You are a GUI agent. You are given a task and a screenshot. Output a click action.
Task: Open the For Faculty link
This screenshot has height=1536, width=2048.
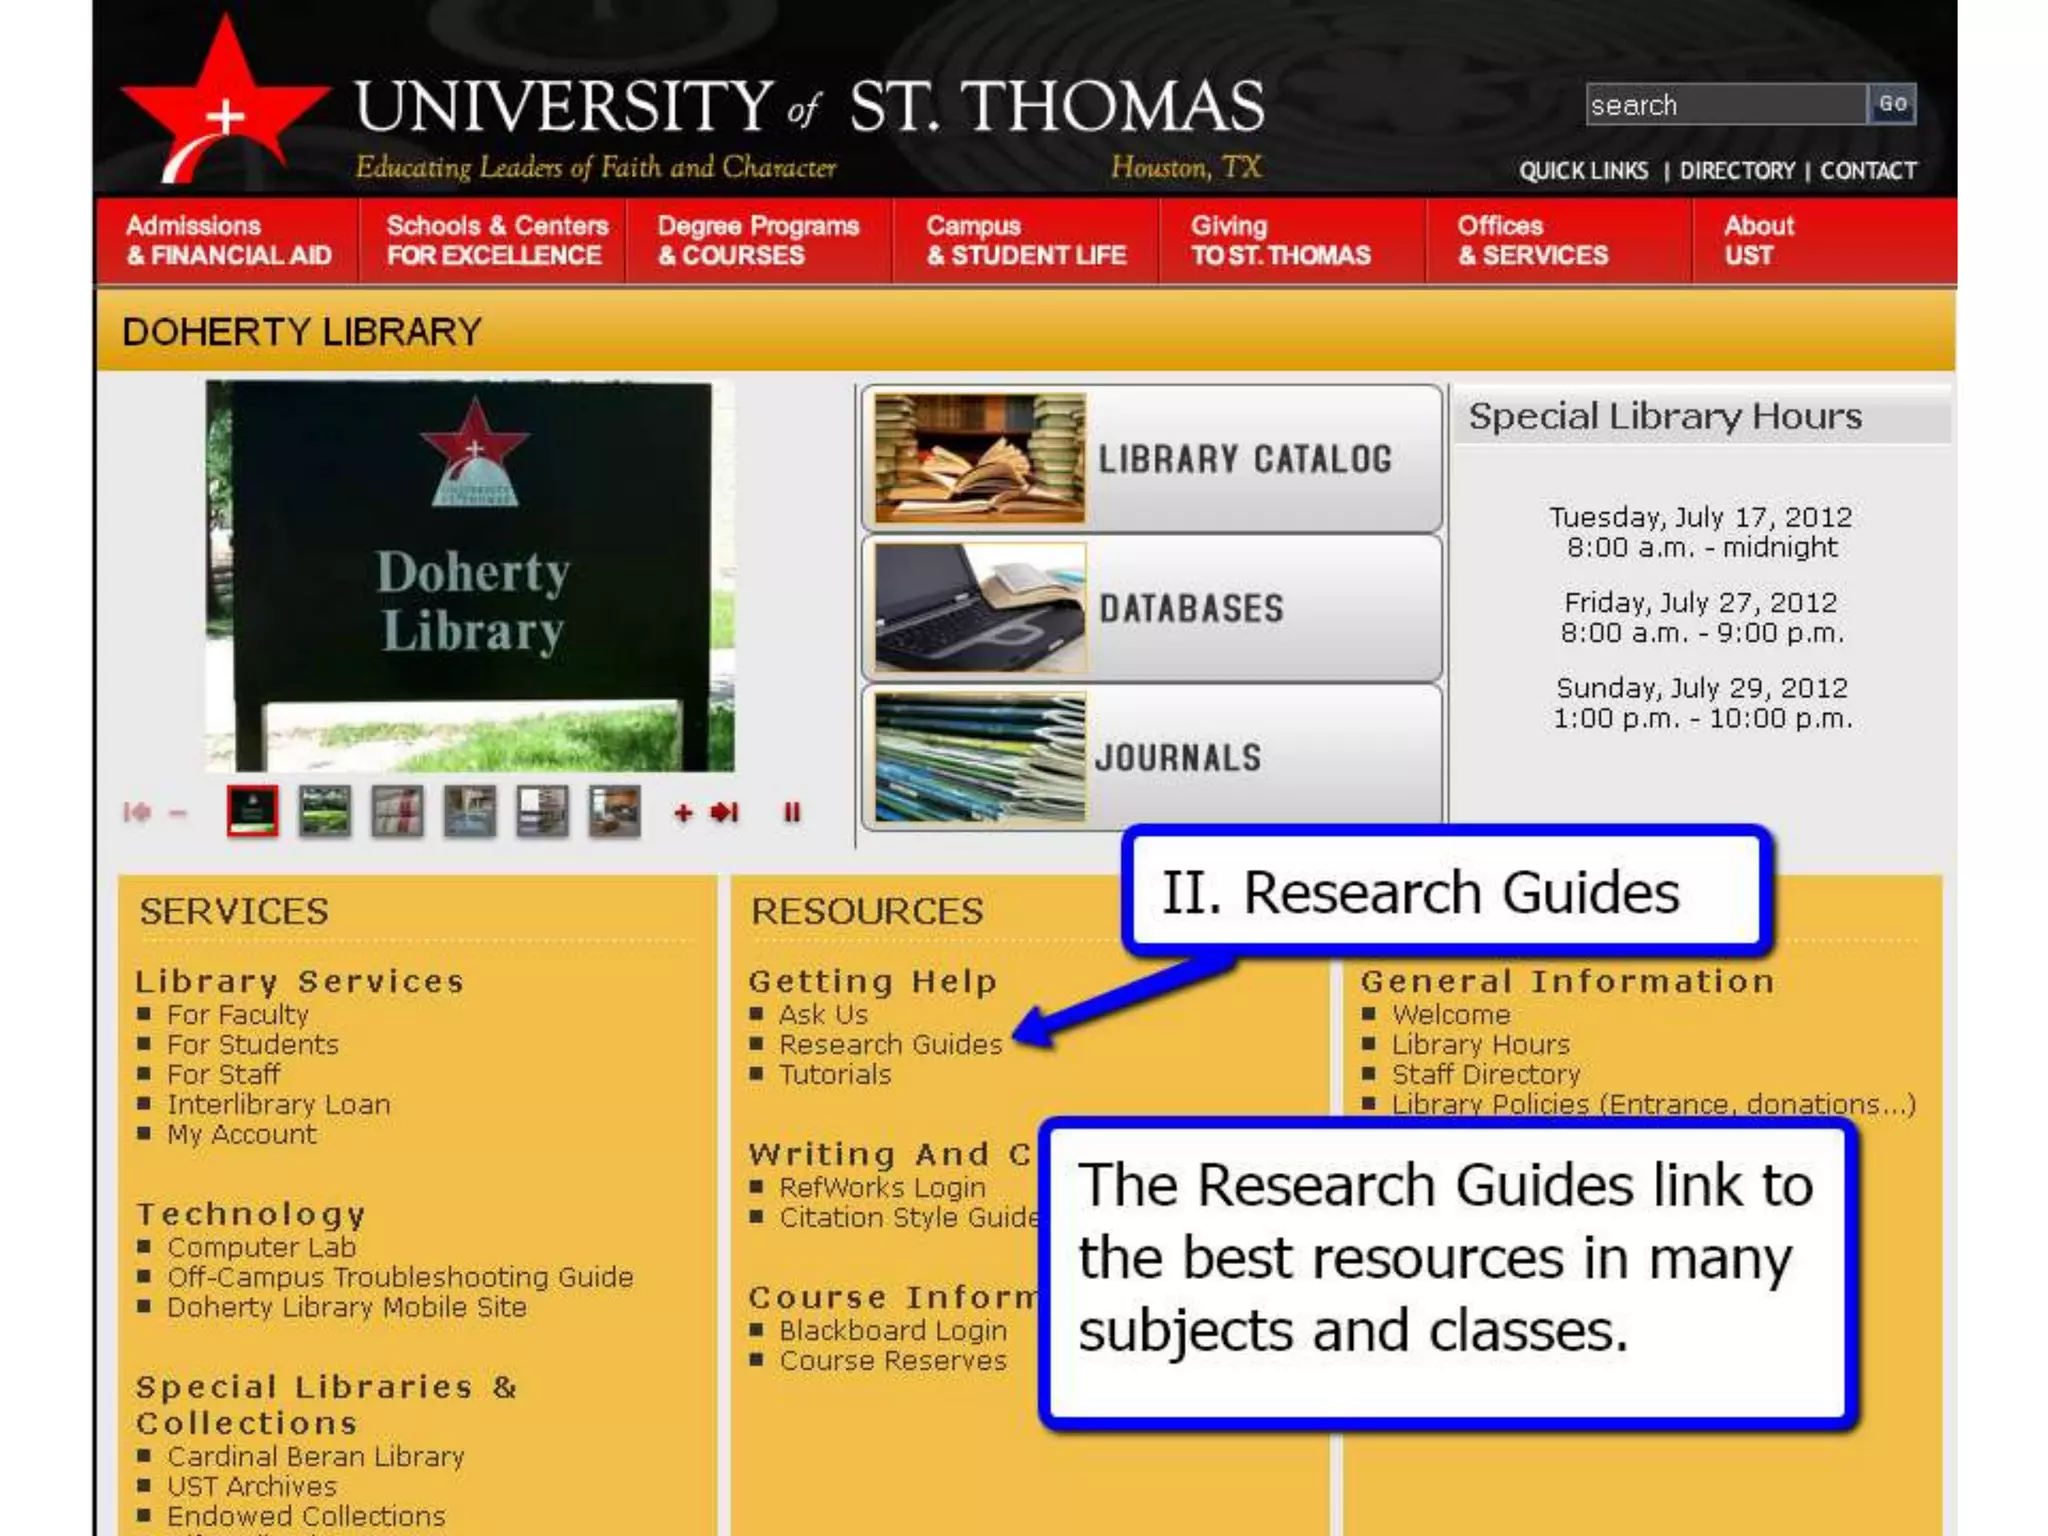(x=238, y=1015)
